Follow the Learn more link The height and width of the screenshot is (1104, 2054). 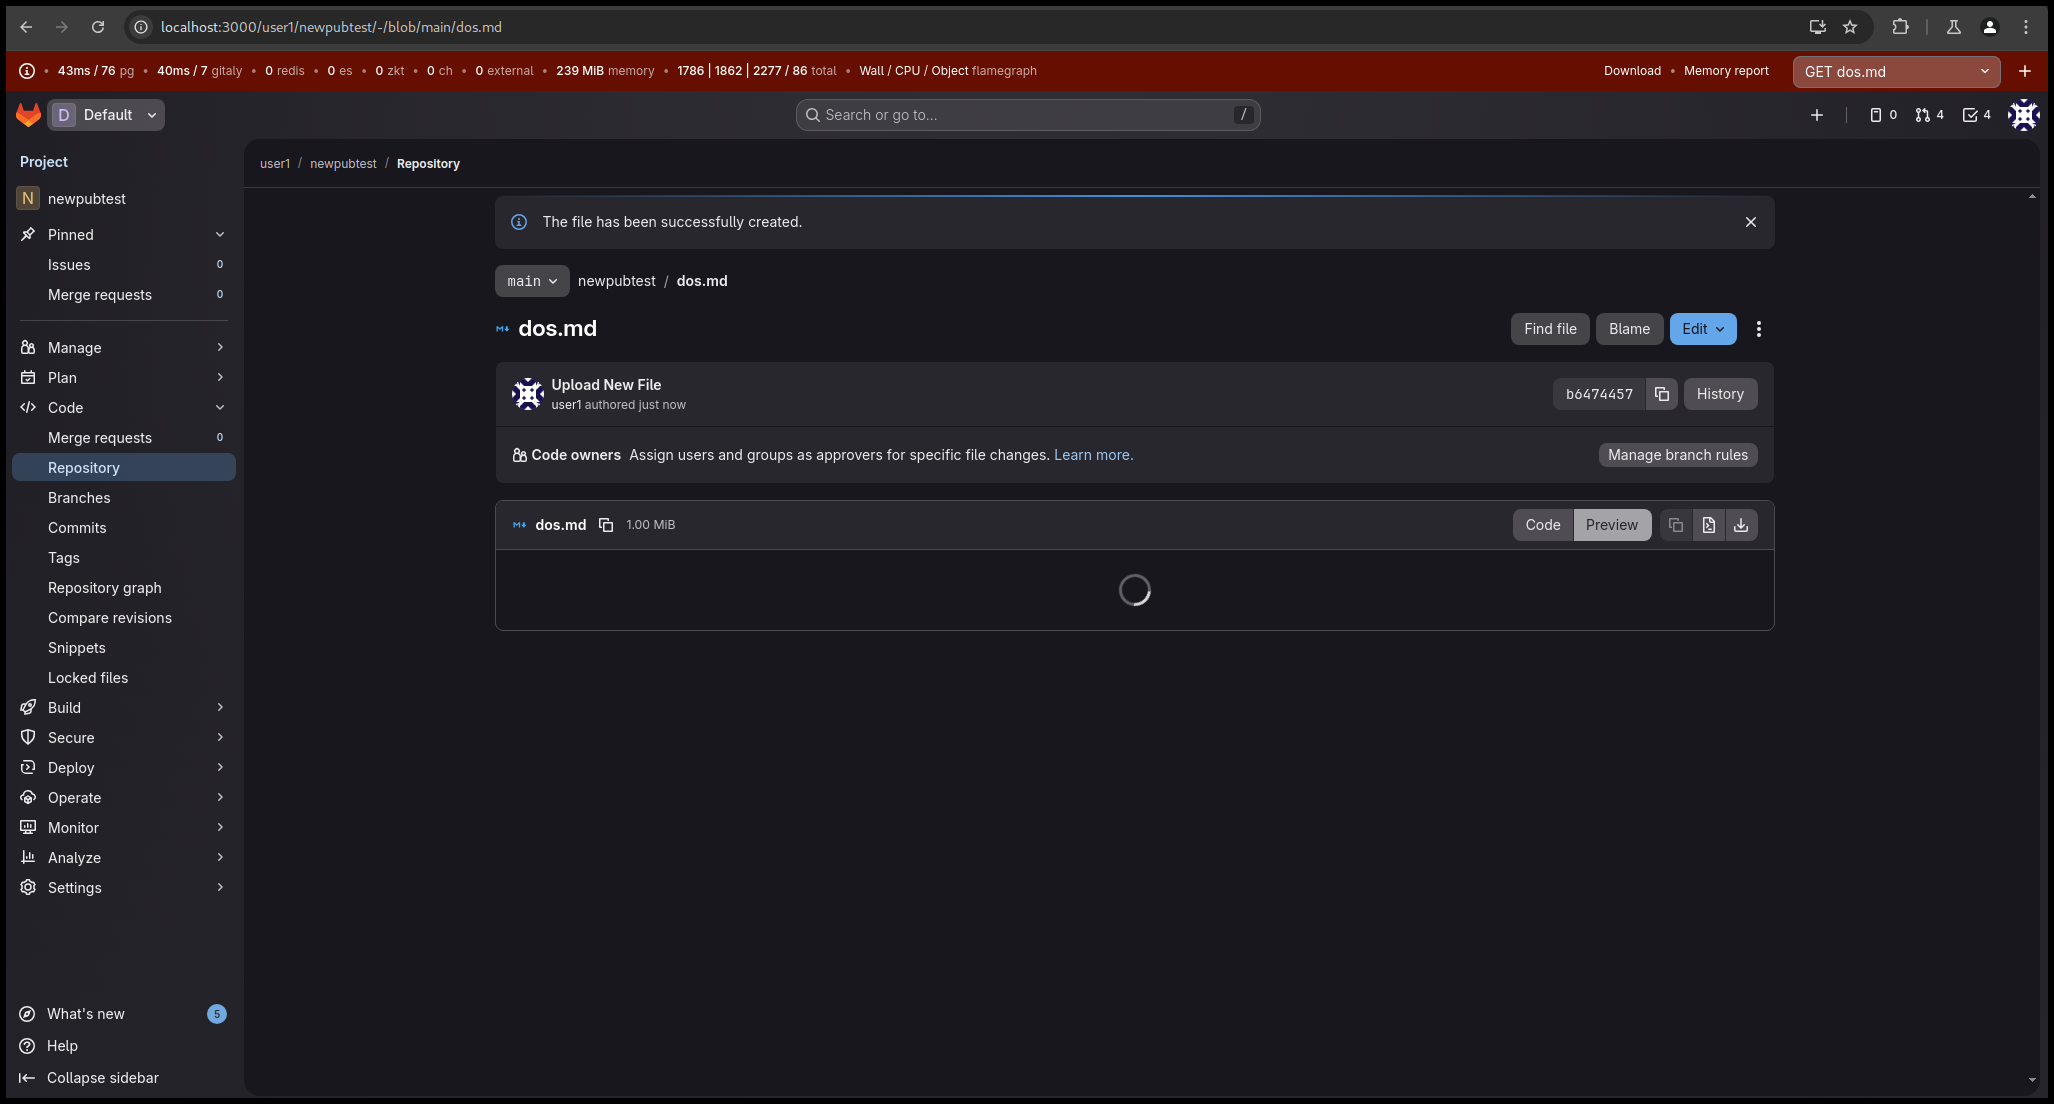[x=1092, y=455]
